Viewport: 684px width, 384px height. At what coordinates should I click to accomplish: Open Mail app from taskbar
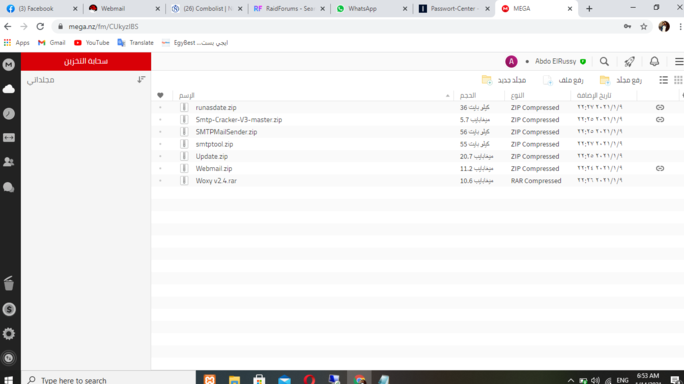[284, 379]
